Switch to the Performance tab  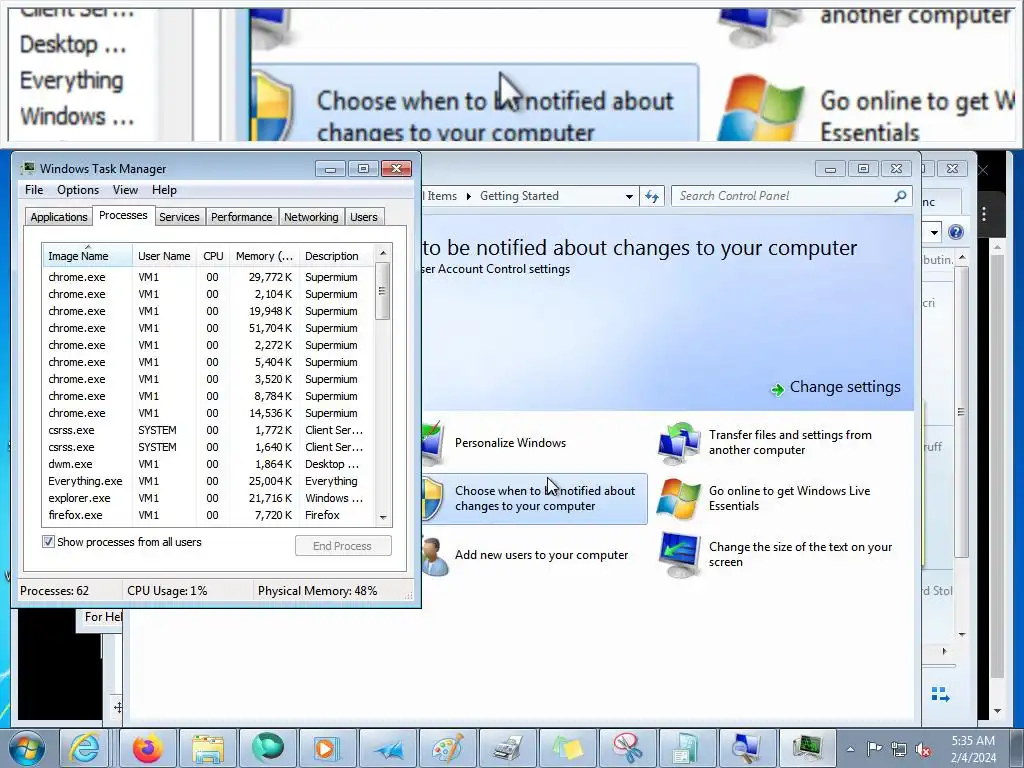click(242, 217)
